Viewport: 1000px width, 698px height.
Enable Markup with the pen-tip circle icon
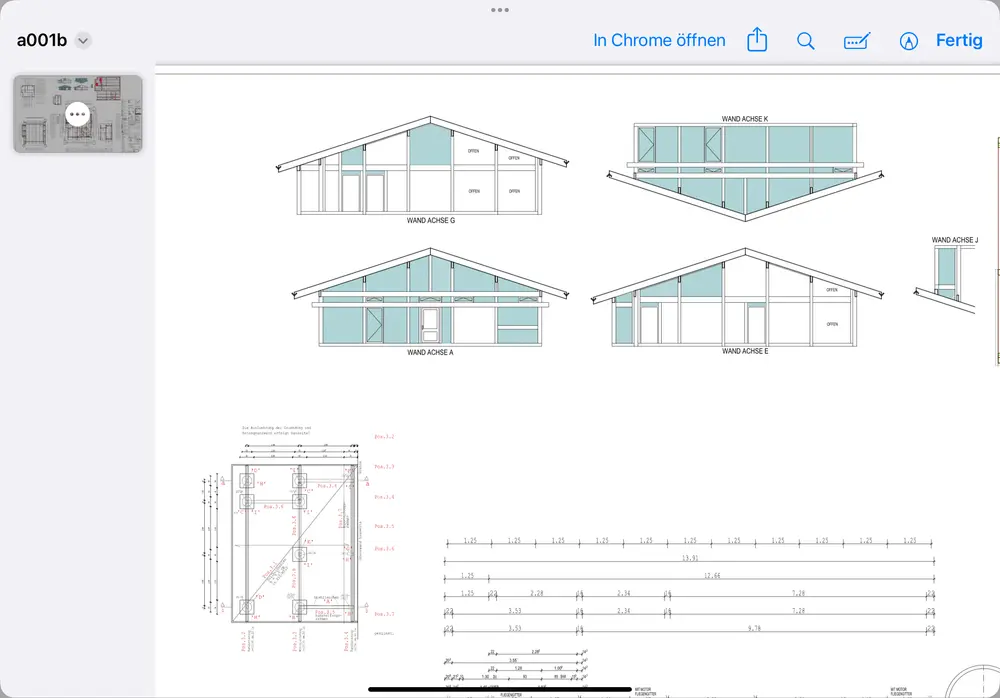pos(908,41)
